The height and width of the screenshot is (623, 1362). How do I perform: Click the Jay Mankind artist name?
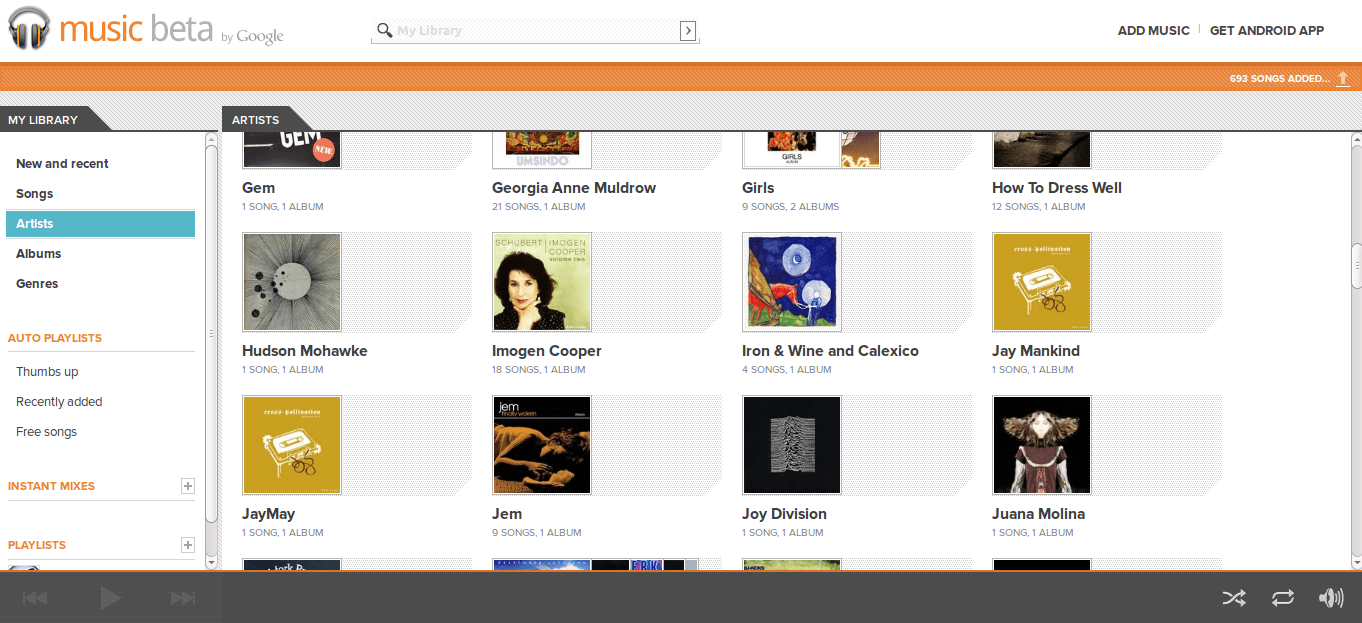point(1036,351)
